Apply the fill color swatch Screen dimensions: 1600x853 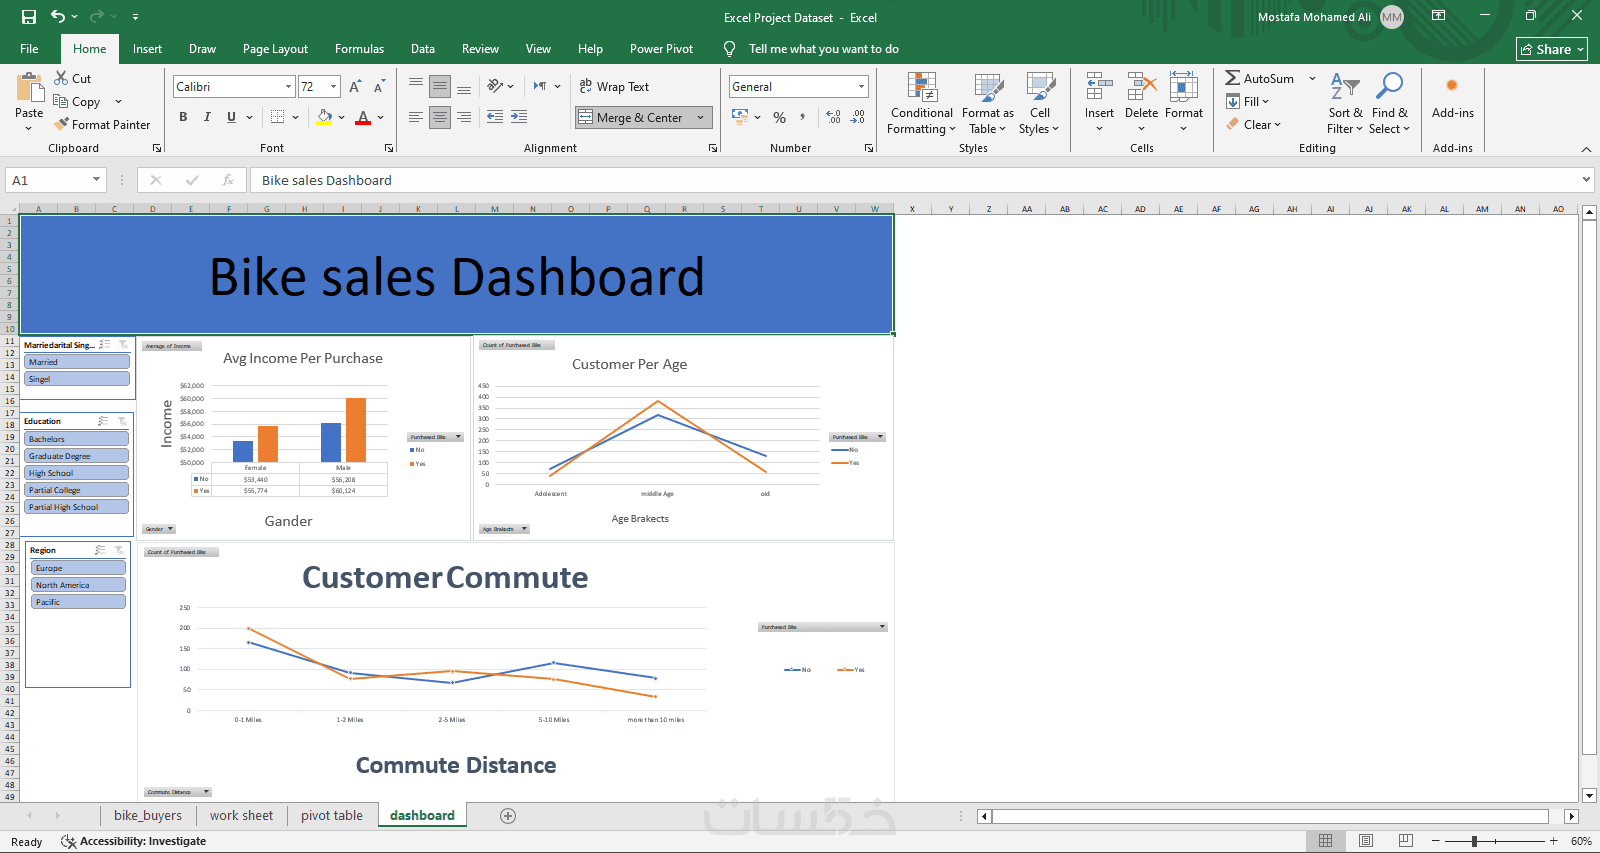[324, 117]
